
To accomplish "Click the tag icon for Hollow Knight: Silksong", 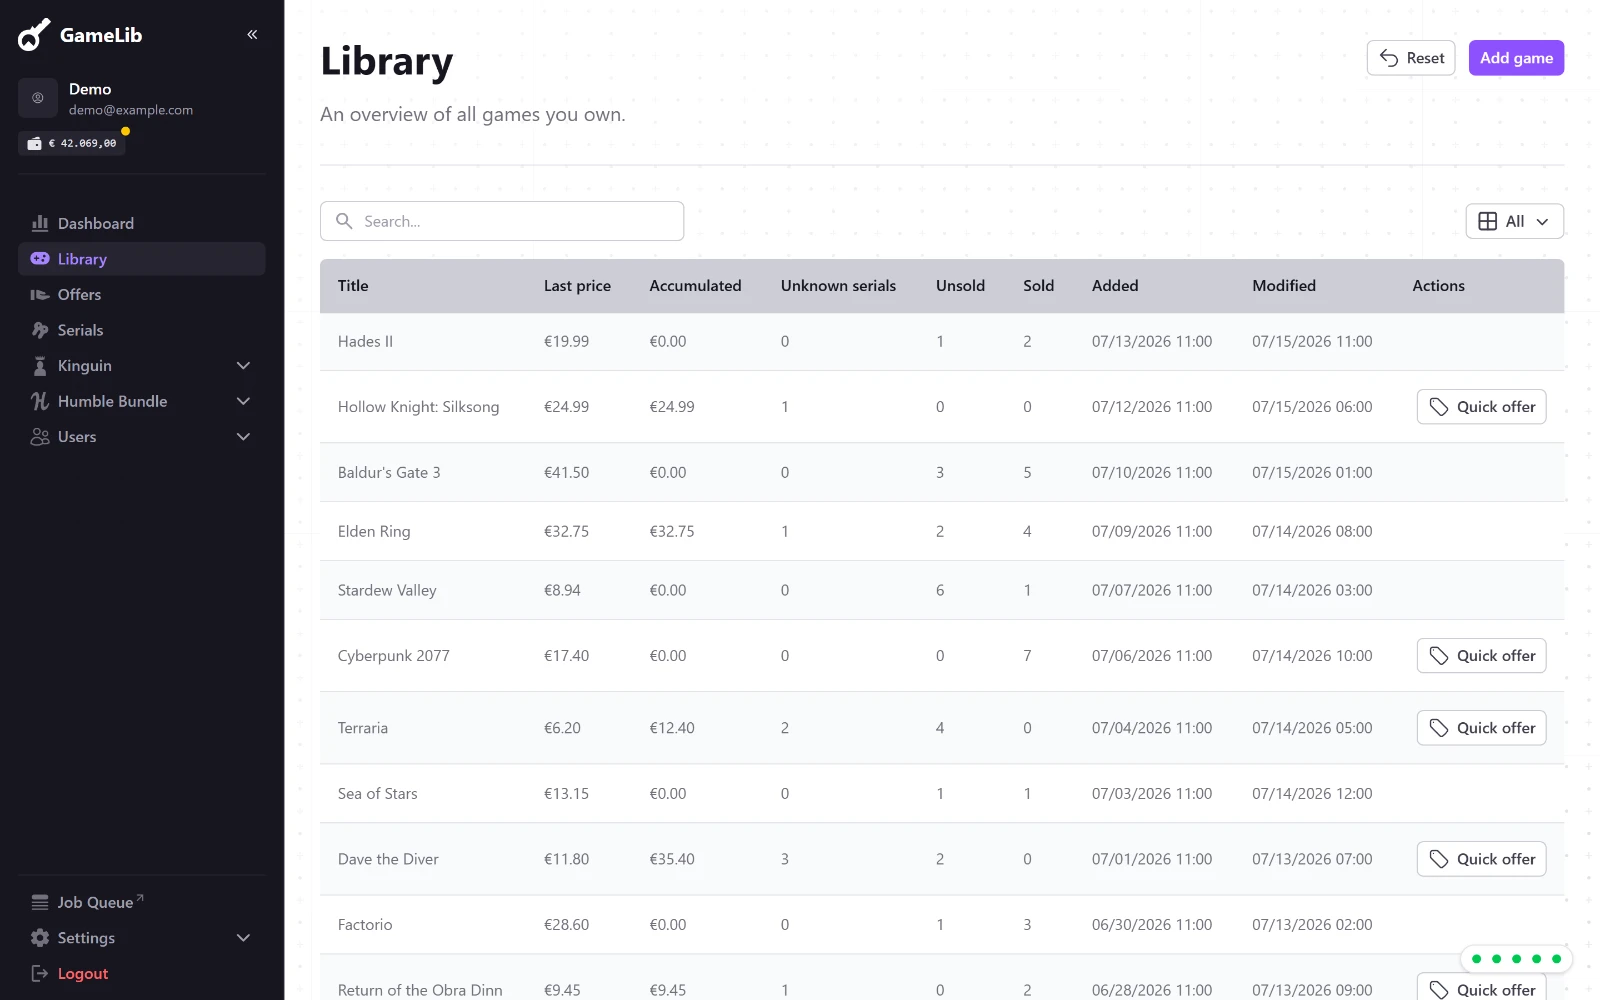I will click(x=1439, y=407).
